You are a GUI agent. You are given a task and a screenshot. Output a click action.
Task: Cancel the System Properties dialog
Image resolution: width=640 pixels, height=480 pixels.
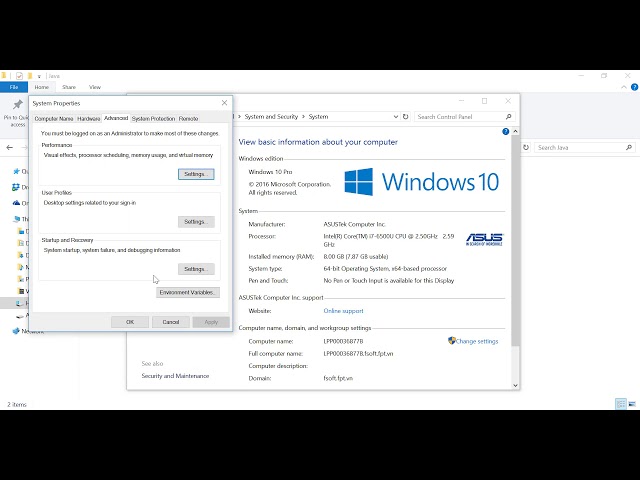[171, 322]
